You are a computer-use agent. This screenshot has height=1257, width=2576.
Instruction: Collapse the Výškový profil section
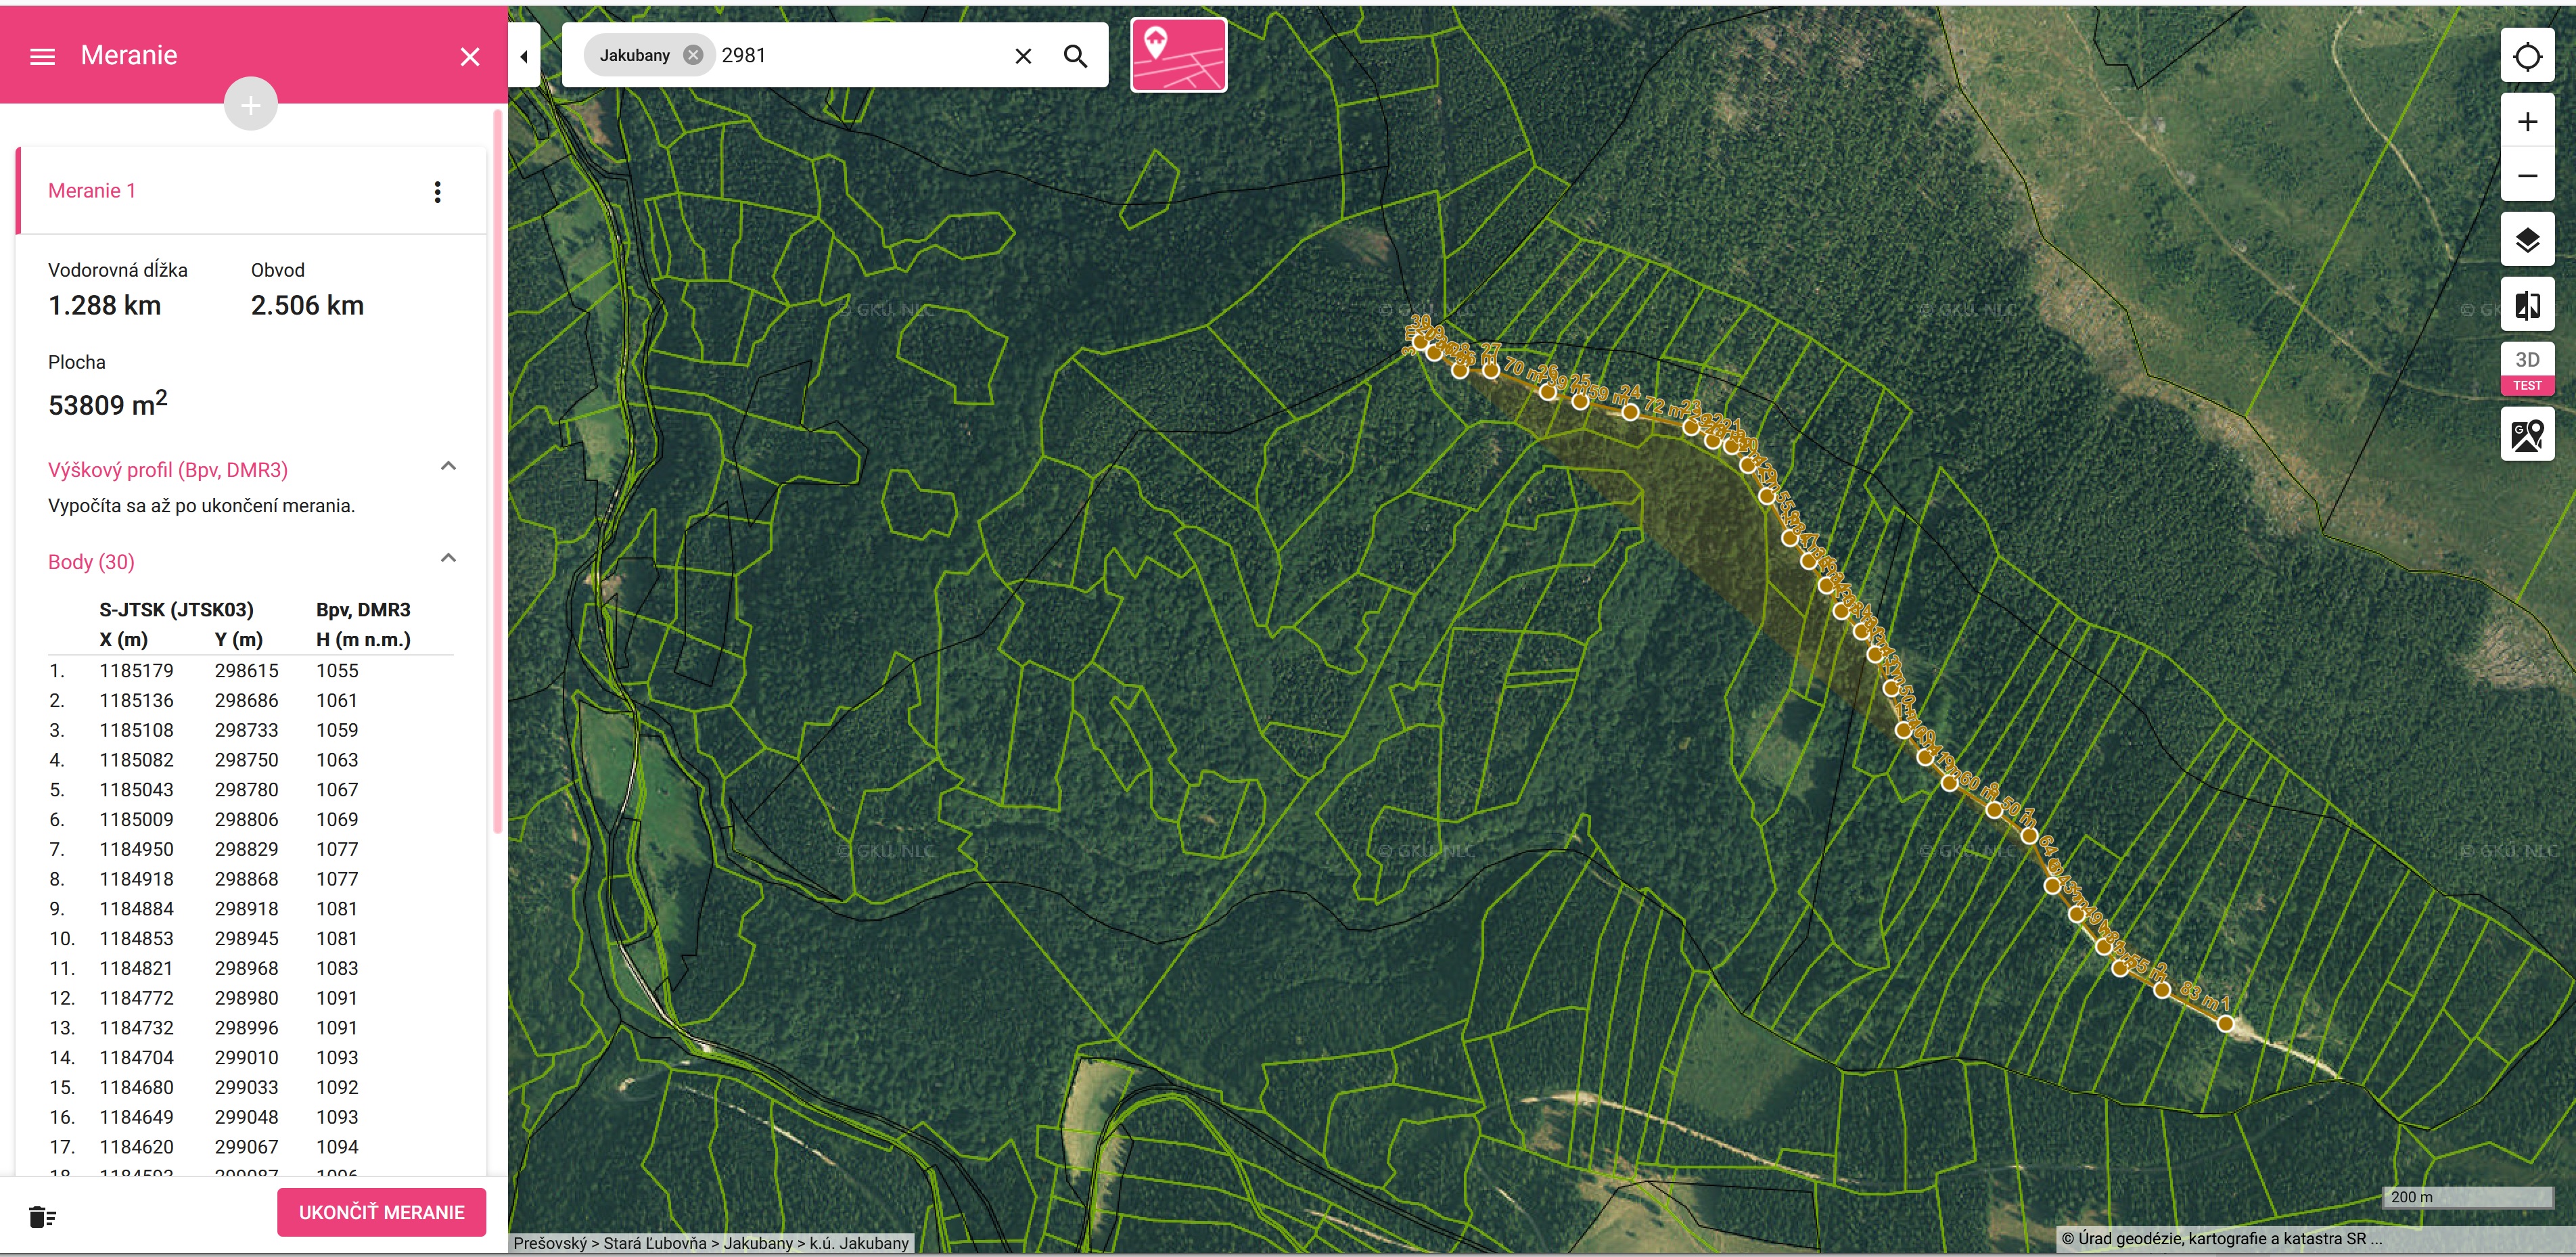(448, 467)
